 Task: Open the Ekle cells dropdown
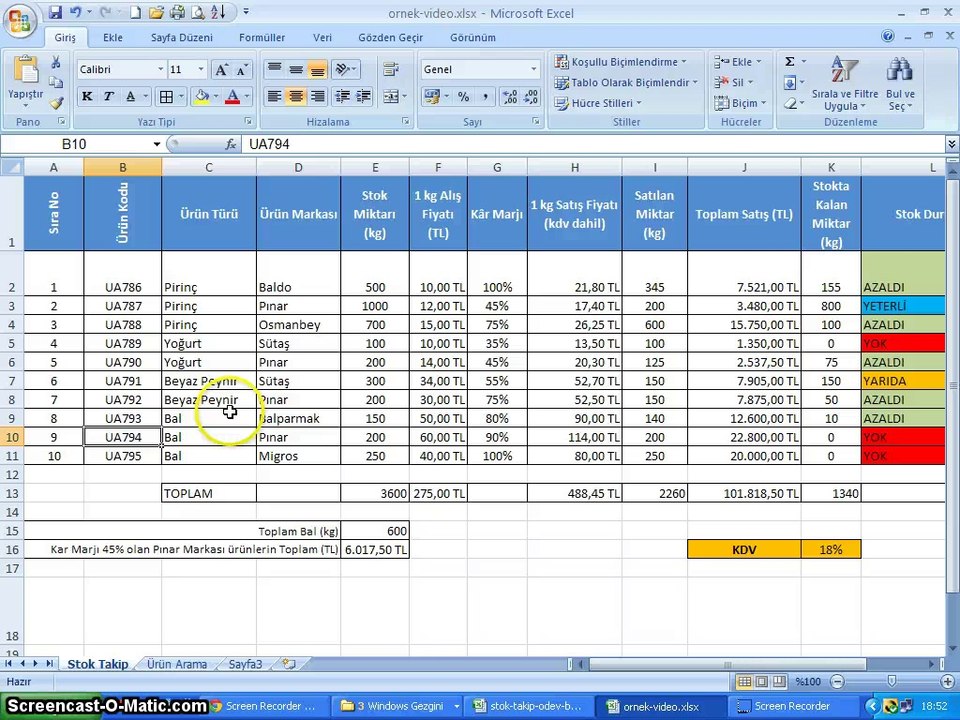738,62
